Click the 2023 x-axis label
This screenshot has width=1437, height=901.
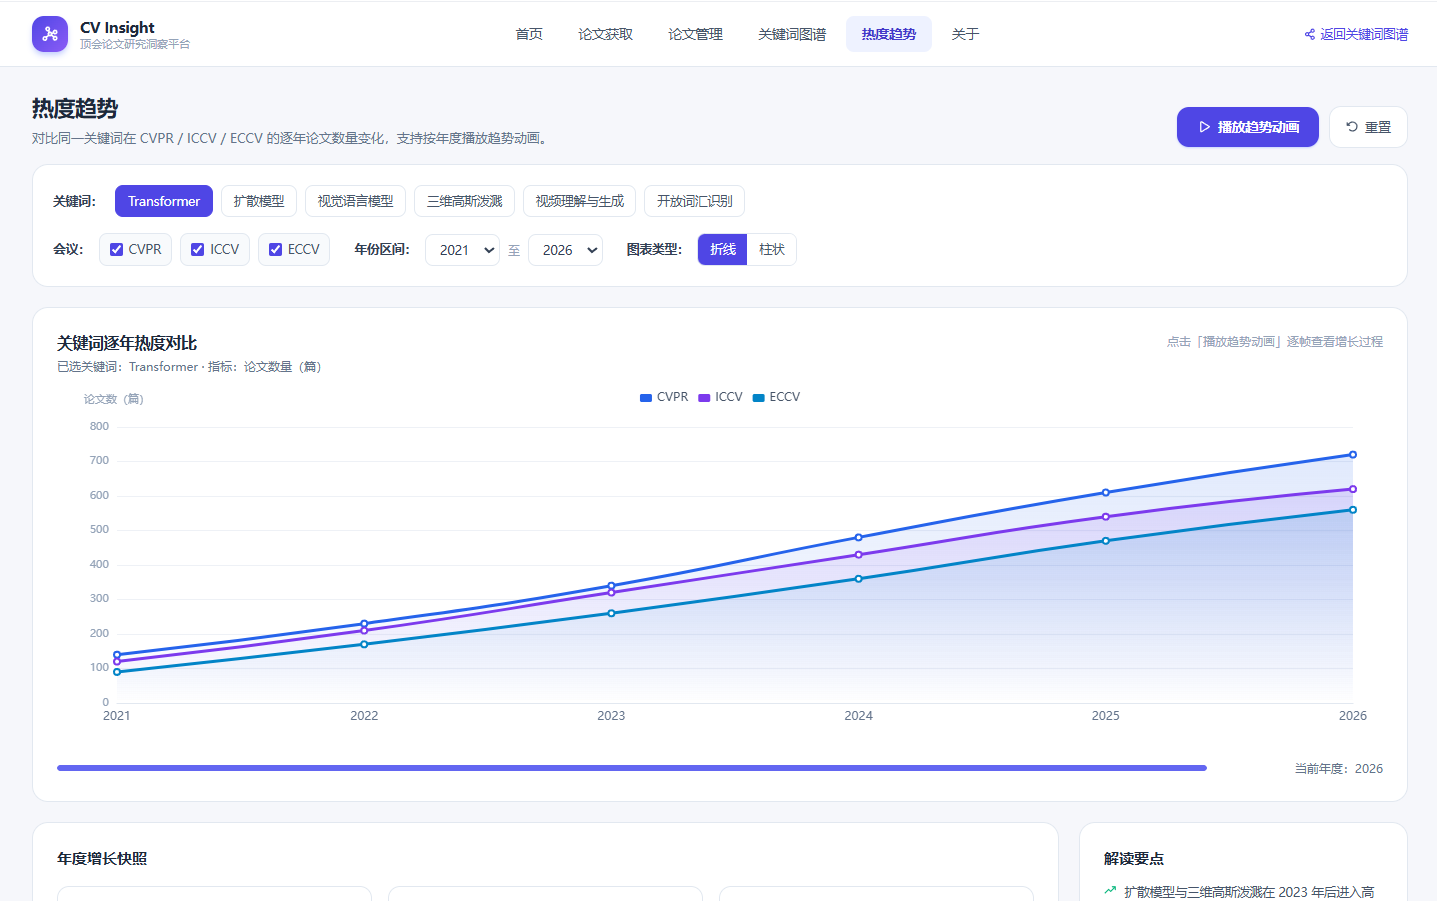(x=611, y=716)
